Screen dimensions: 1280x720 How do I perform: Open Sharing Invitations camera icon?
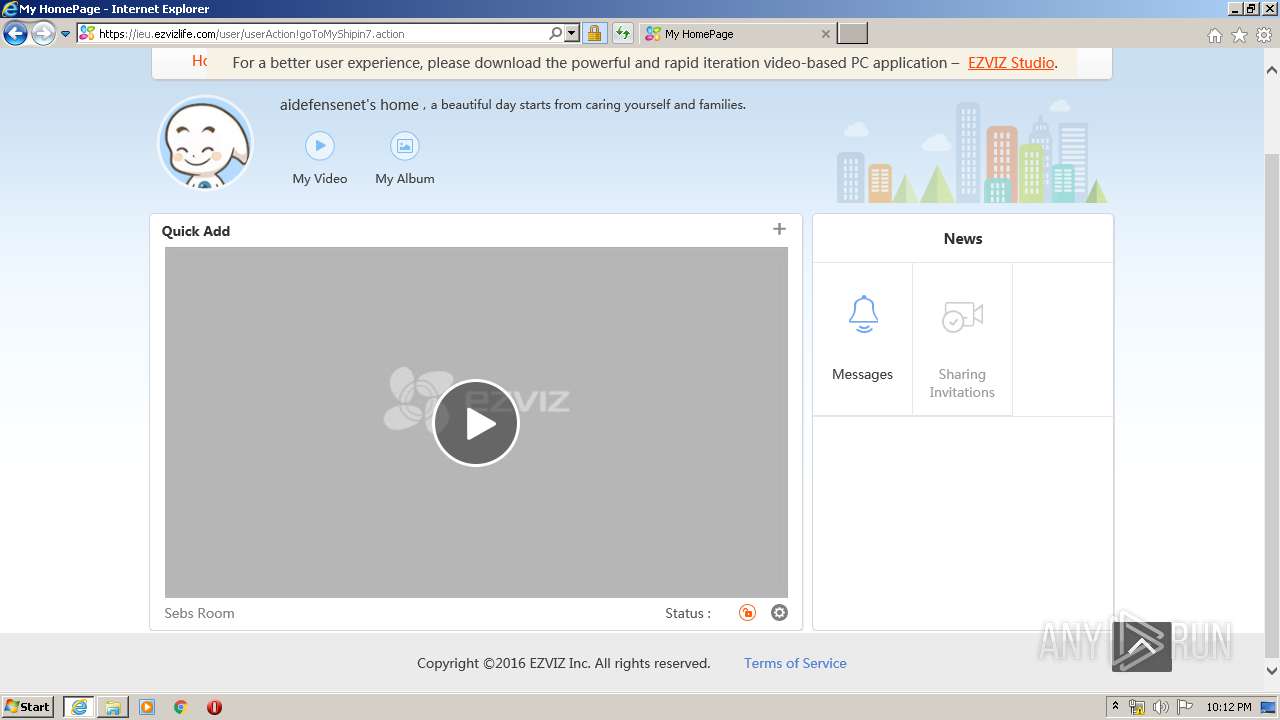(963, 317)
